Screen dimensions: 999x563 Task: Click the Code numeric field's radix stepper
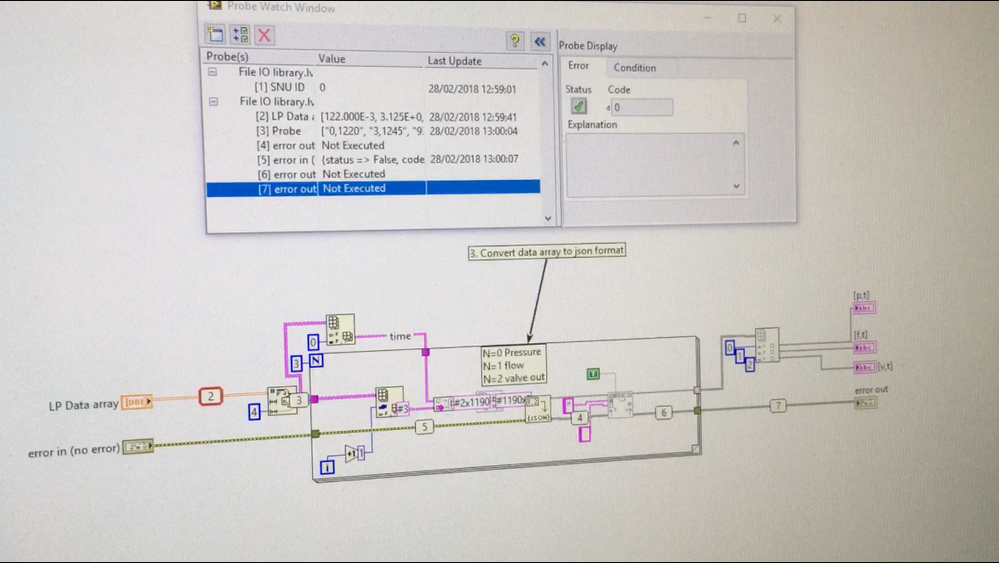point(608,107)
